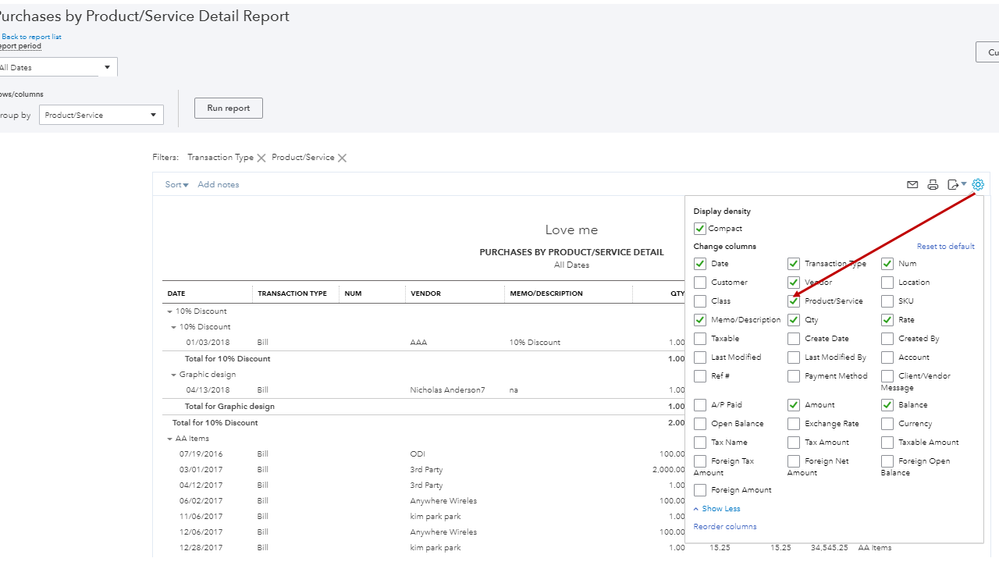Viewport: 999px width, 562px height.
Task: Uncheck the Memo/Description column checkbox
Action: 700,320
